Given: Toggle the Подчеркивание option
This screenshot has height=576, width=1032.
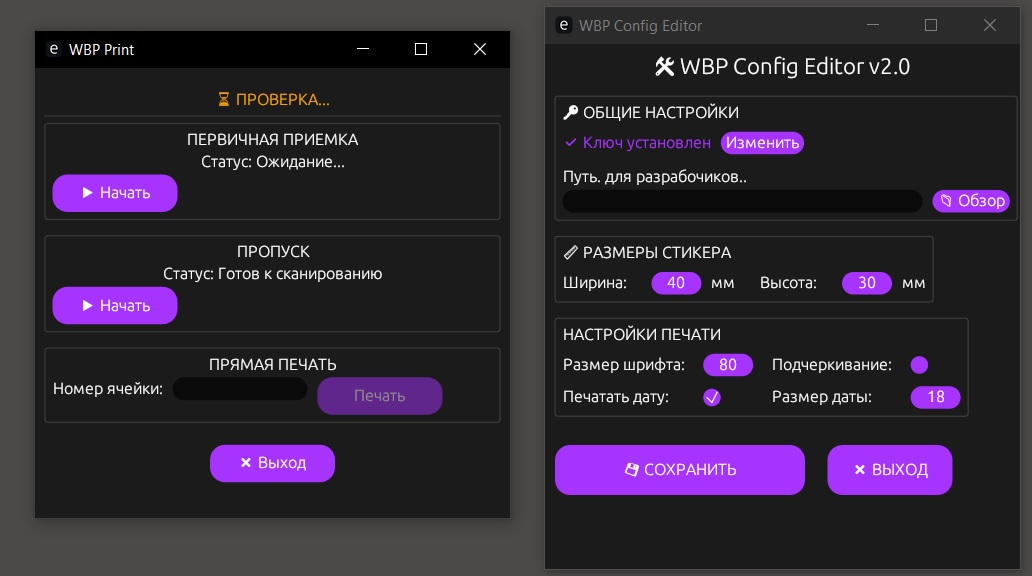Looking at the screenshot, I should point(920,365).
